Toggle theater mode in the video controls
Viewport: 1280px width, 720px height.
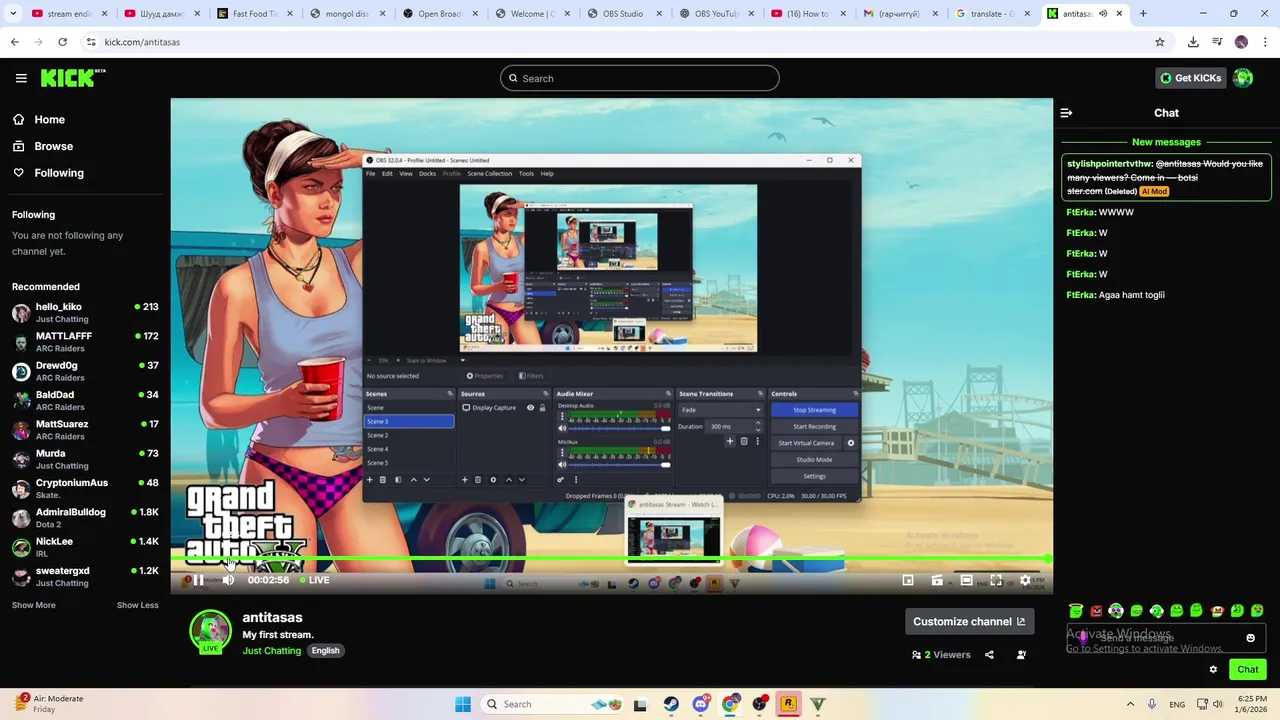pos(966,580)
